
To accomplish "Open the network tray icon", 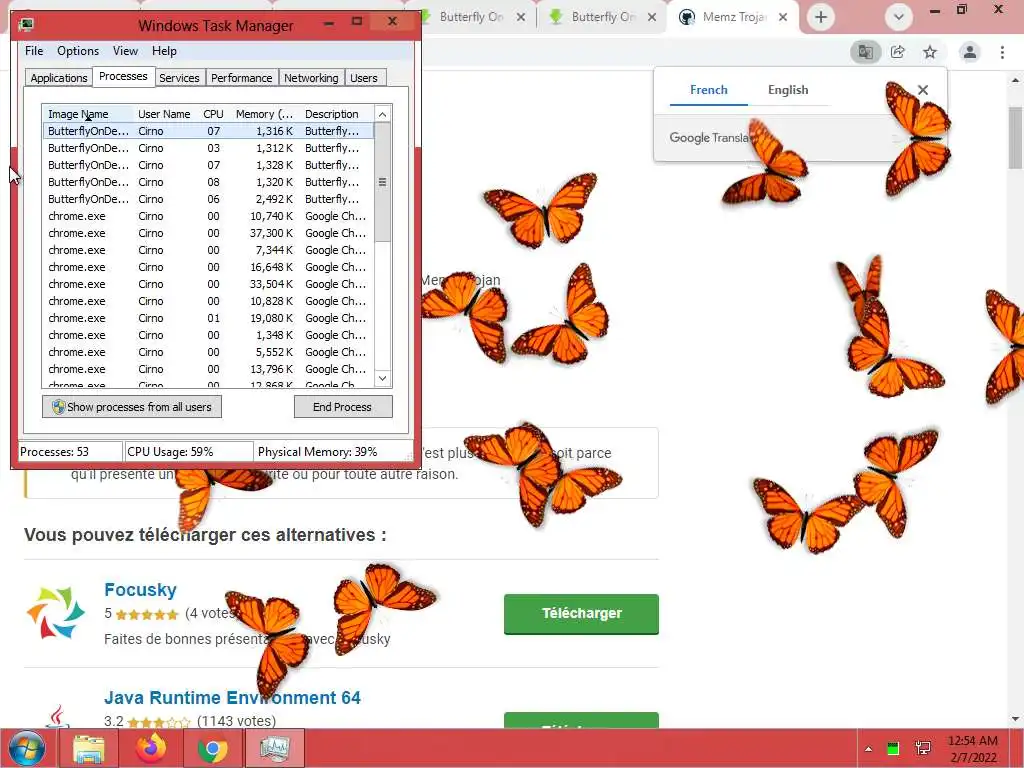I will pyautogui.click(x=923, y=748).
